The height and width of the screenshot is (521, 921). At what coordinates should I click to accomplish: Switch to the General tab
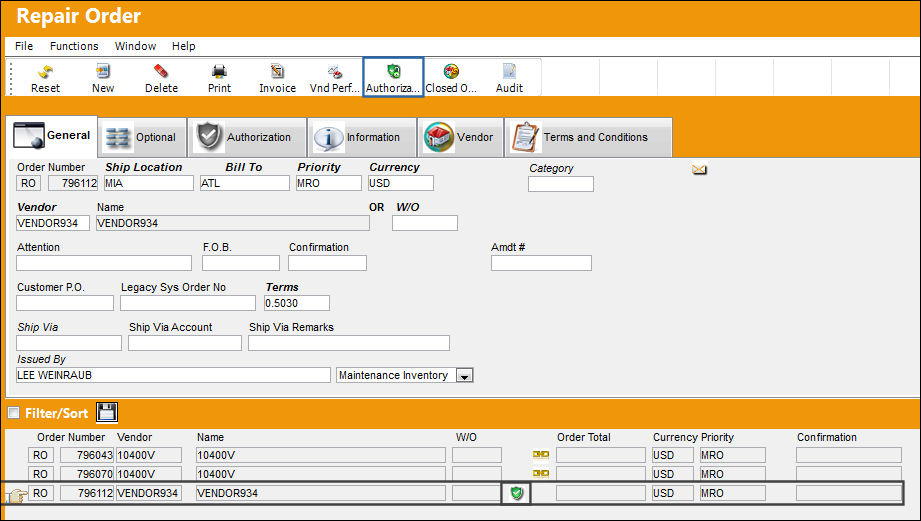52,136
